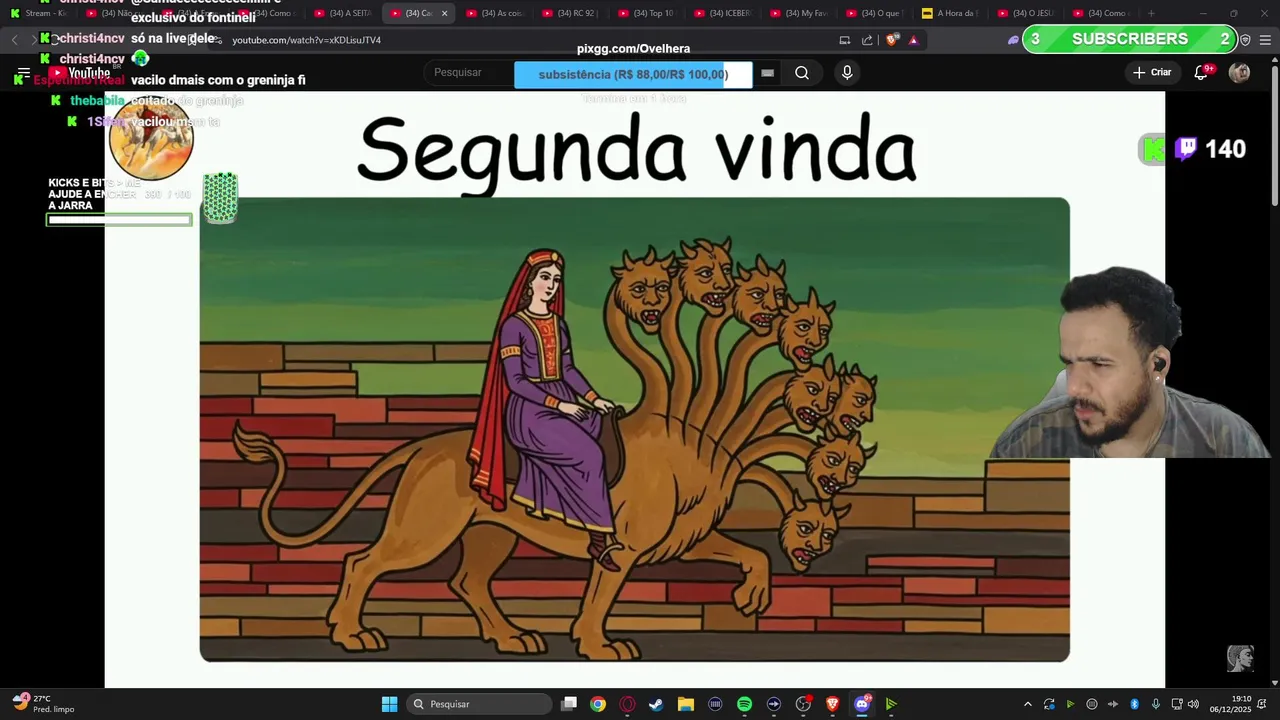Open Steam from the taskbar
Screen dimensions: 1280x720
(656, 704)
